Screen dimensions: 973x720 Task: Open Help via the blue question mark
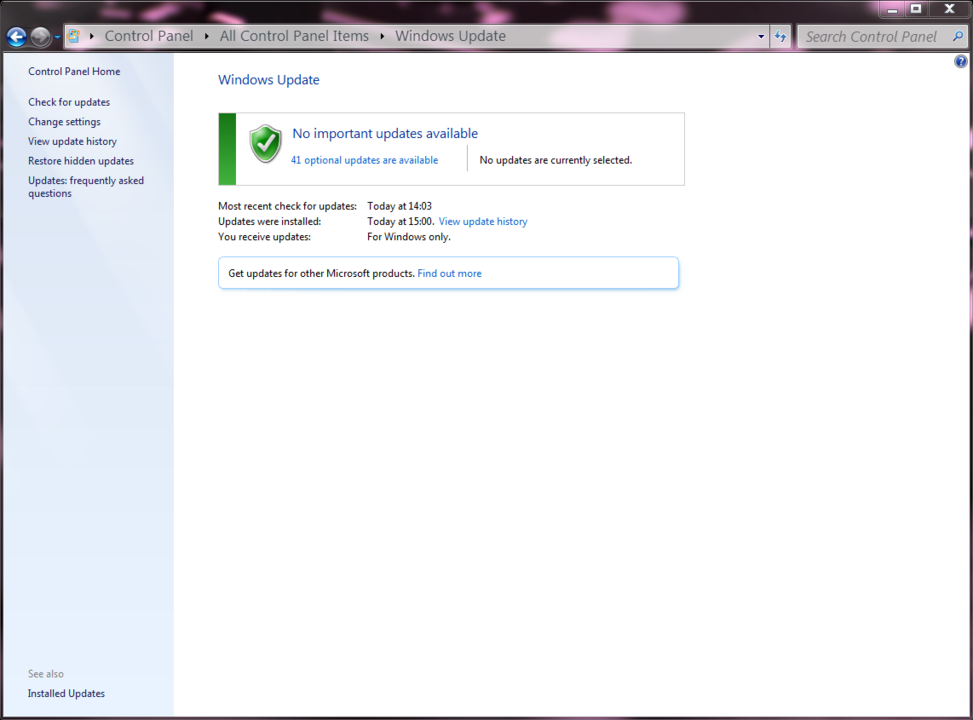pos(961,61)
